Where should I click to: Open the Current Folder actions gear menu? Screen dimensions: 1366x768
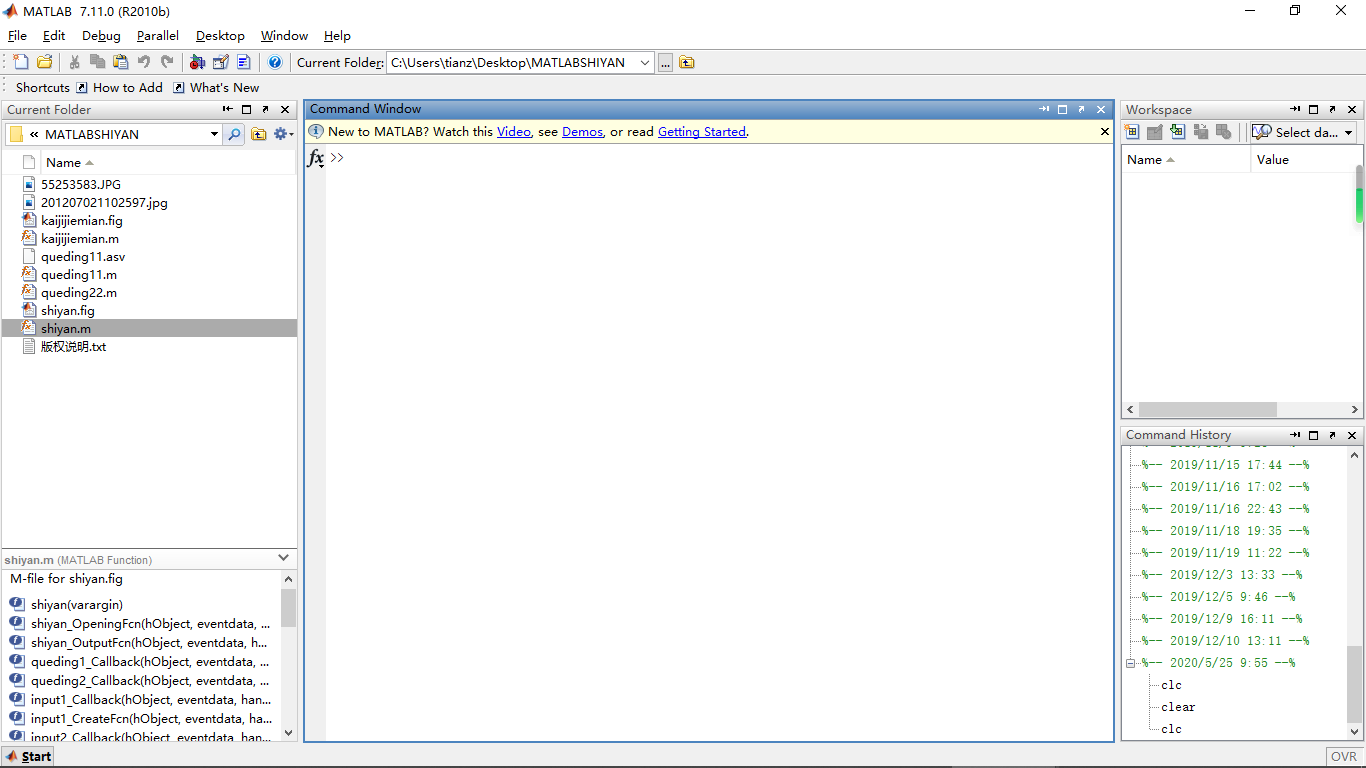[283, 134]
